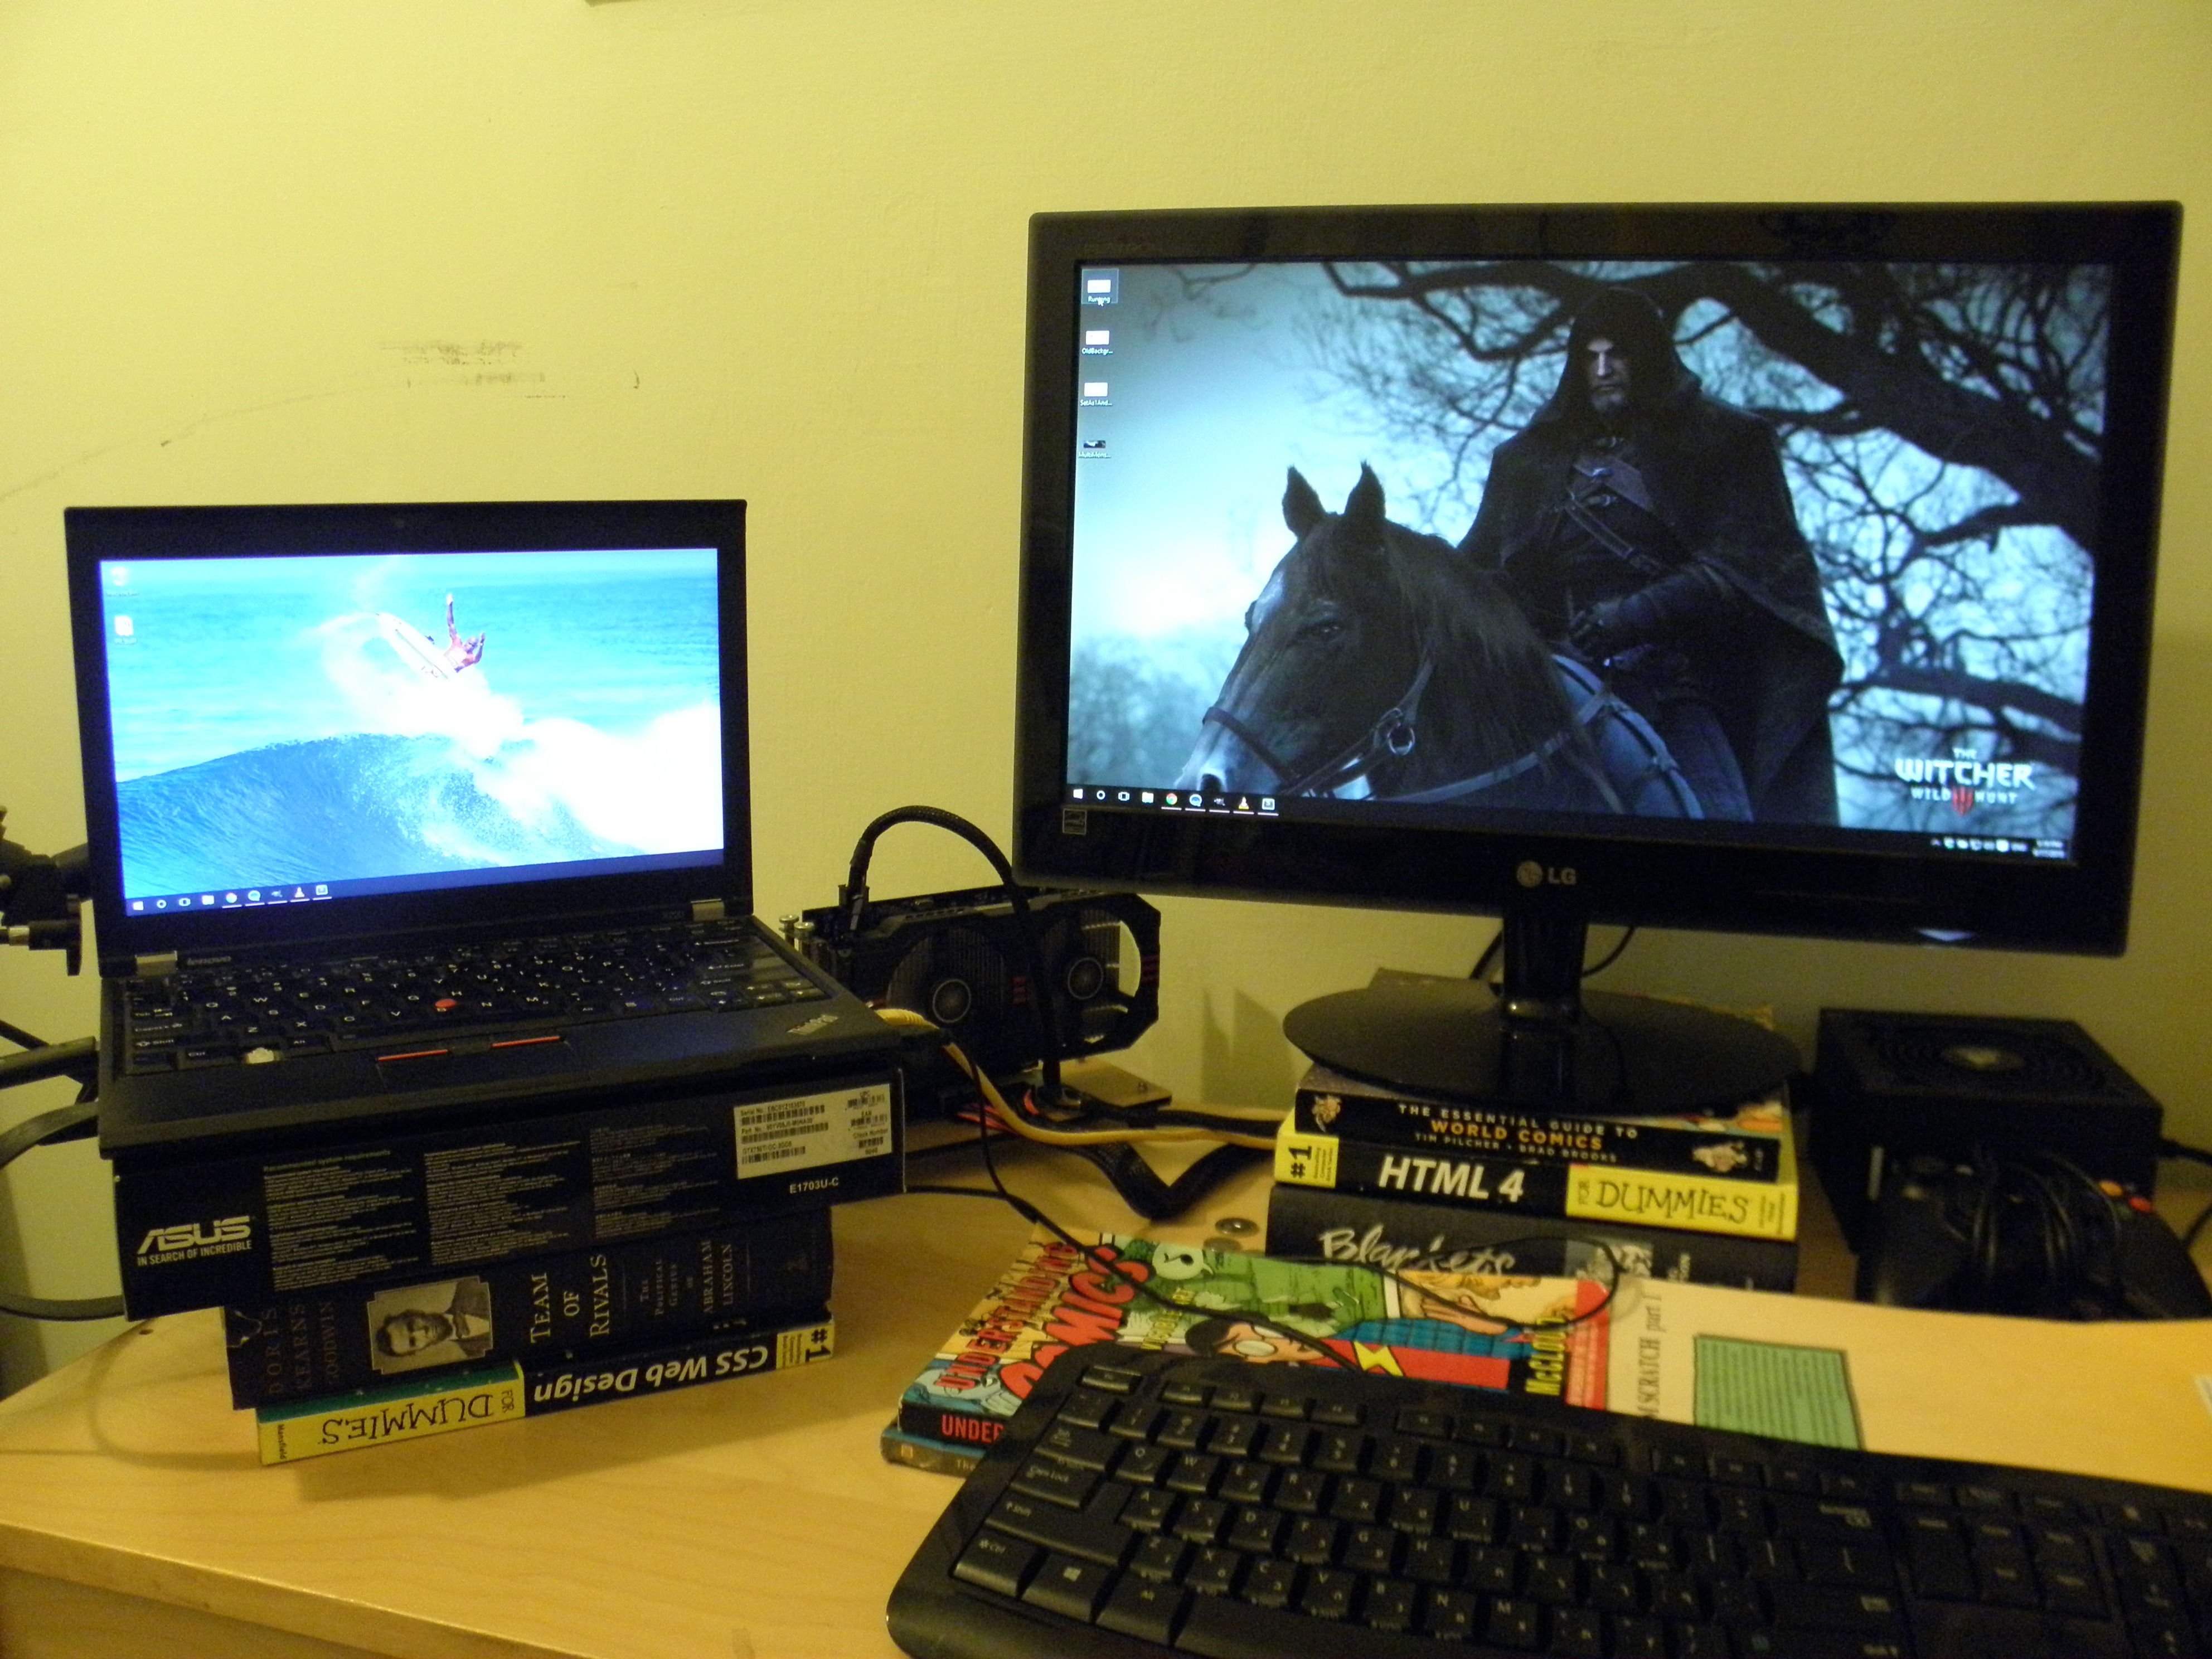The width and height of the screenshot is (2212, 1659).
Task: Open VLC cone on laptop taskbar
Action: pos(299,892)
